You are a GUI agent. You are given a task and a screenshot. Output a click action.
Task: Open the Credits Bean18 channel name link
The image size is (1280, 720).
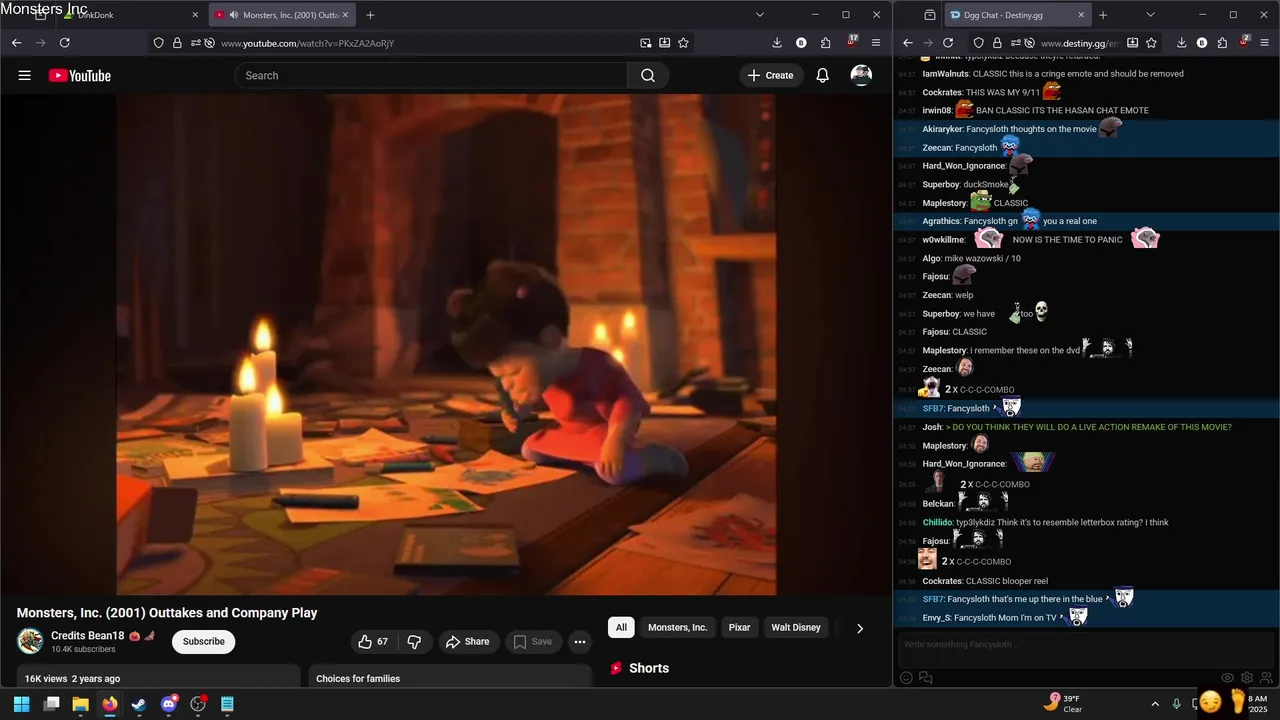88,636
